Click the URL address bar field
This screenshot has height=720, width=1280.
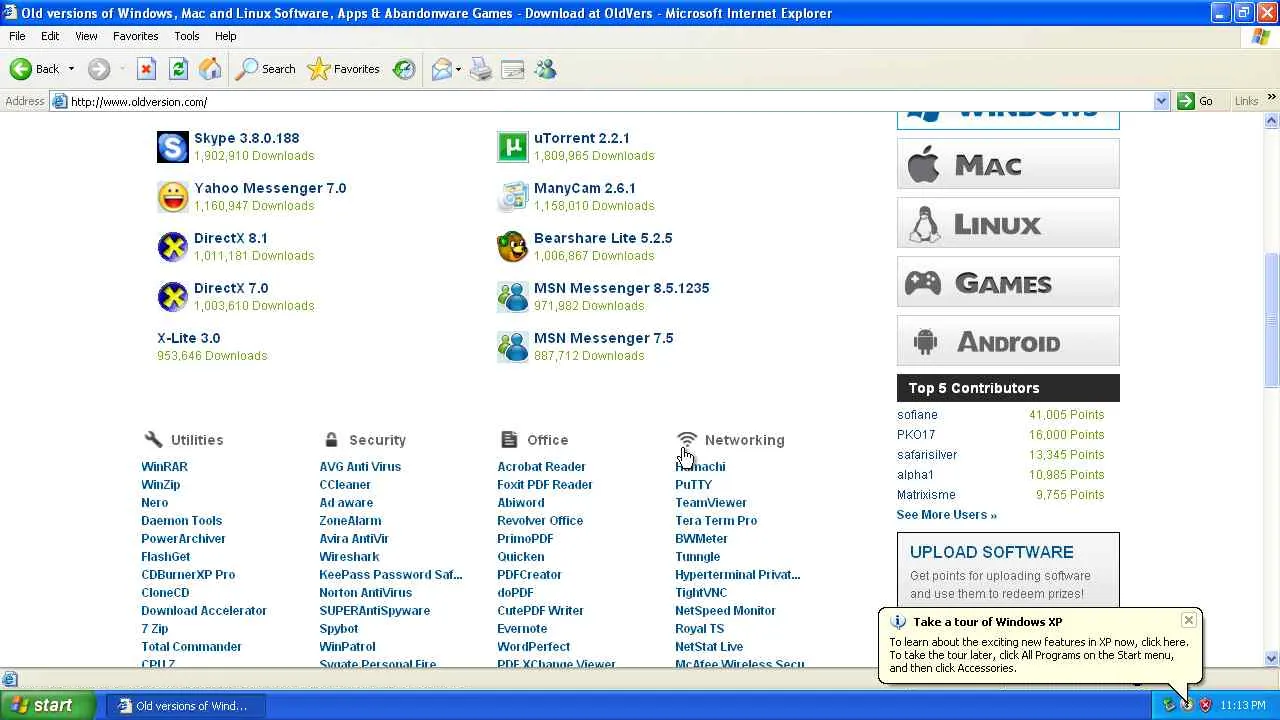(610, 101)
